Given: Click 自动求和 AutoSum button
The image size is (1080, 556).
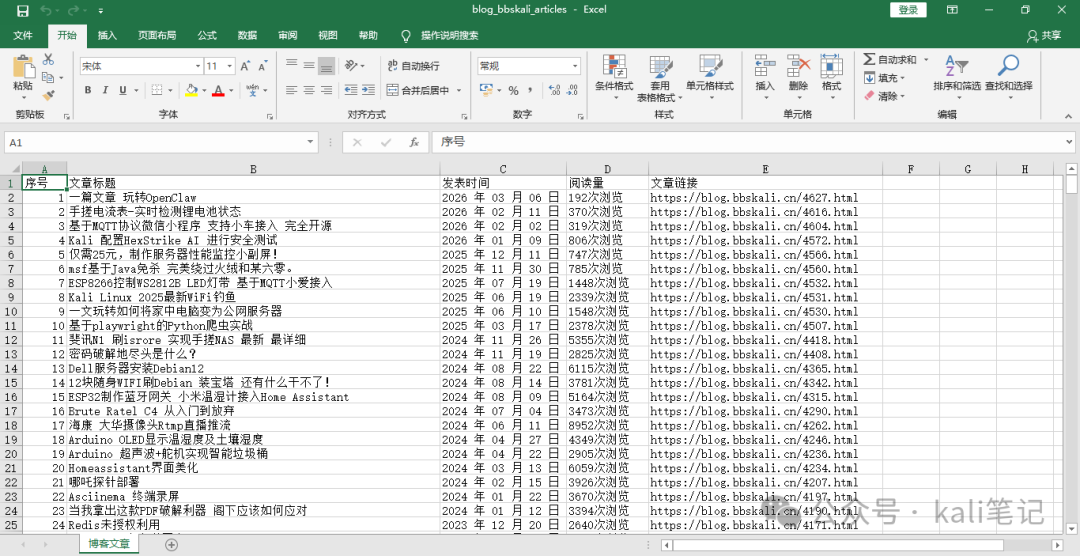Looking at the screenshot, I should click(890, 60).
